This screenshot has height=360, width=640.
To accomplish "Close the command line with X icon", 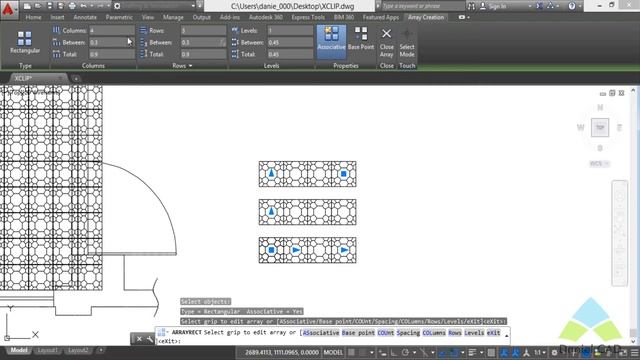I will pos(139,339).
